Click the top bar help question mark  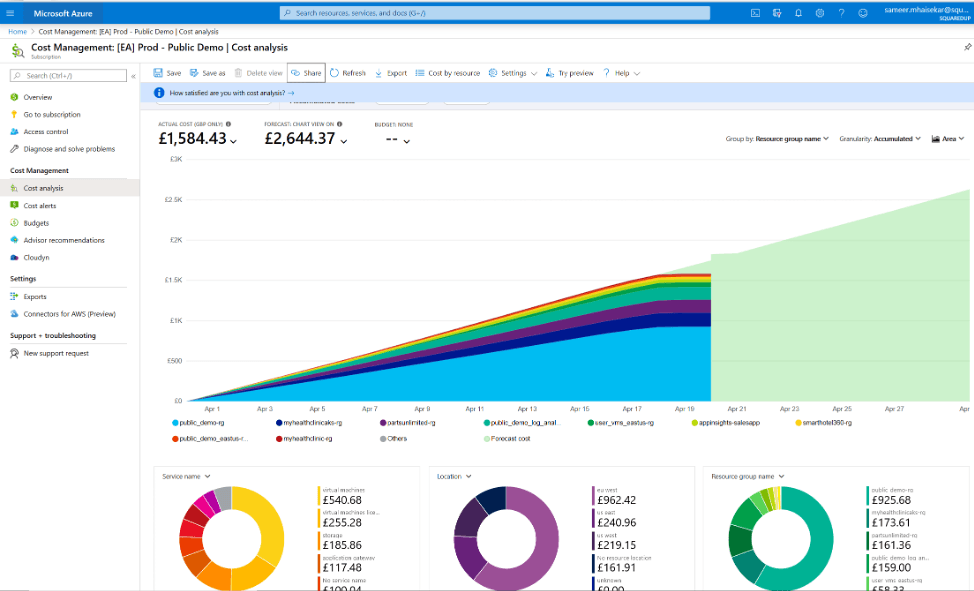point(842,13)
